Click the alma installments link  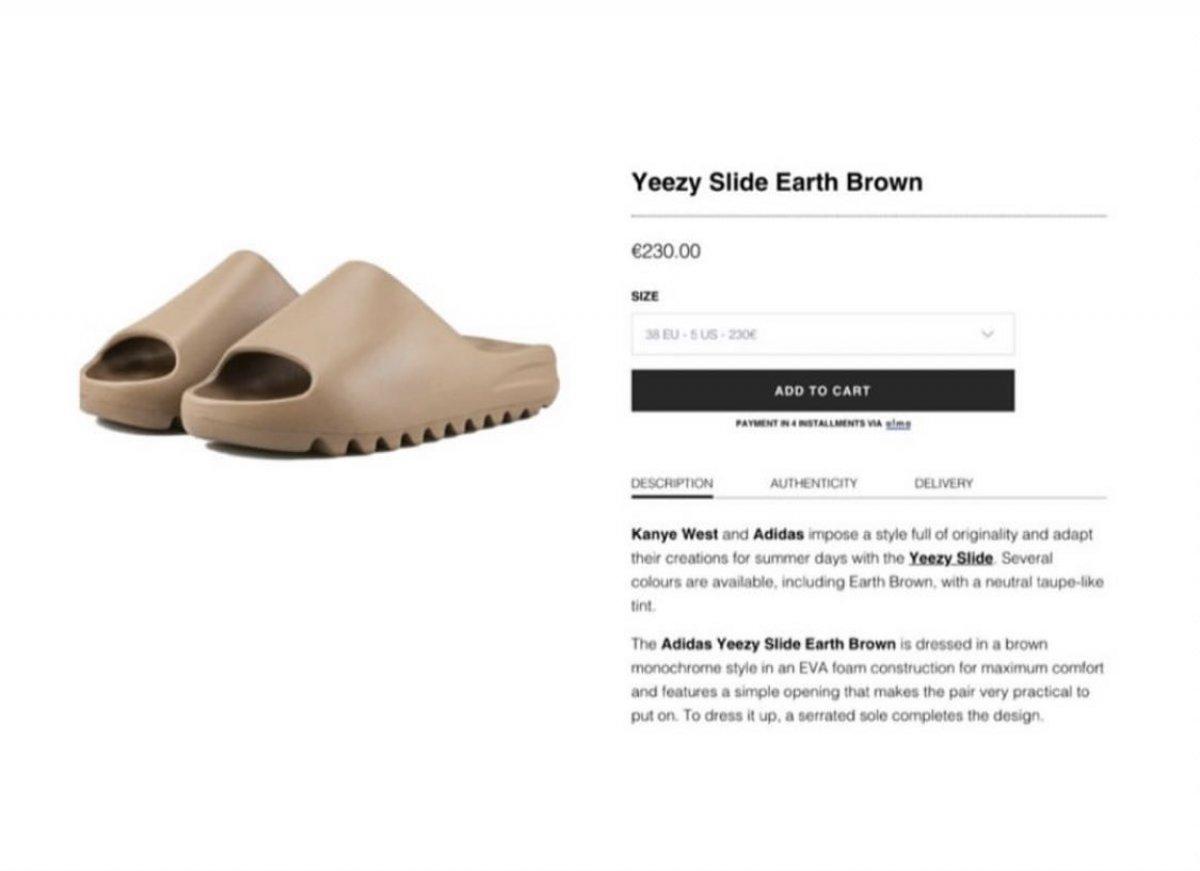pyautogui.click(x=898, y=424)
